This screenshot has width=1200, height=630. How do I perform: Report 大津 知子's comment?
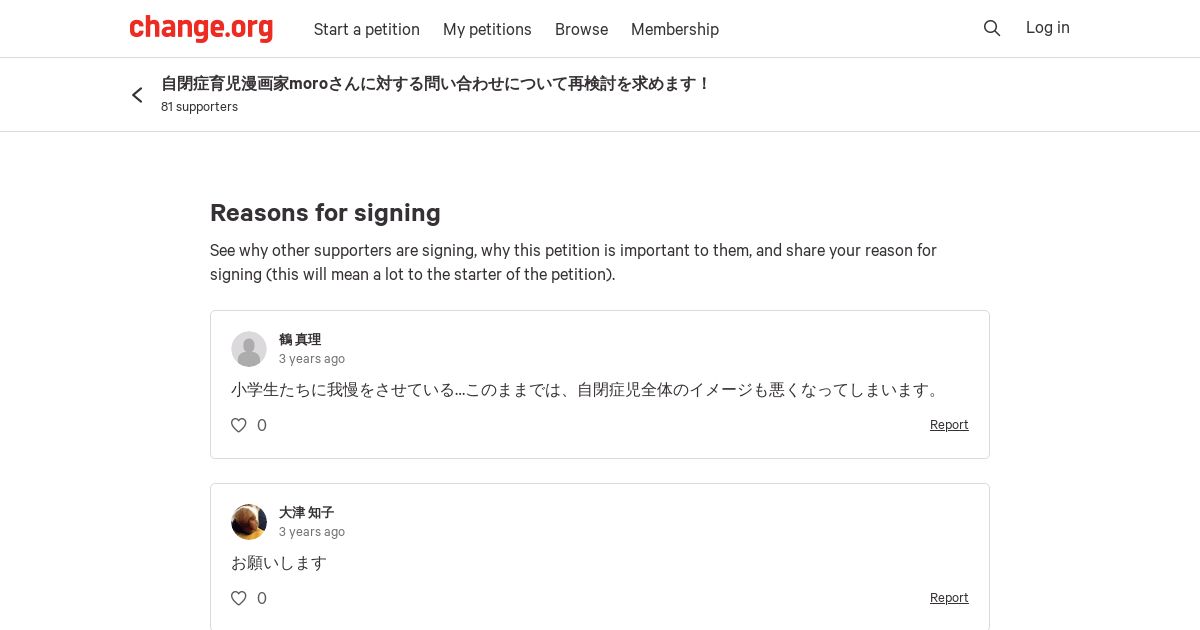pos(949,598)
